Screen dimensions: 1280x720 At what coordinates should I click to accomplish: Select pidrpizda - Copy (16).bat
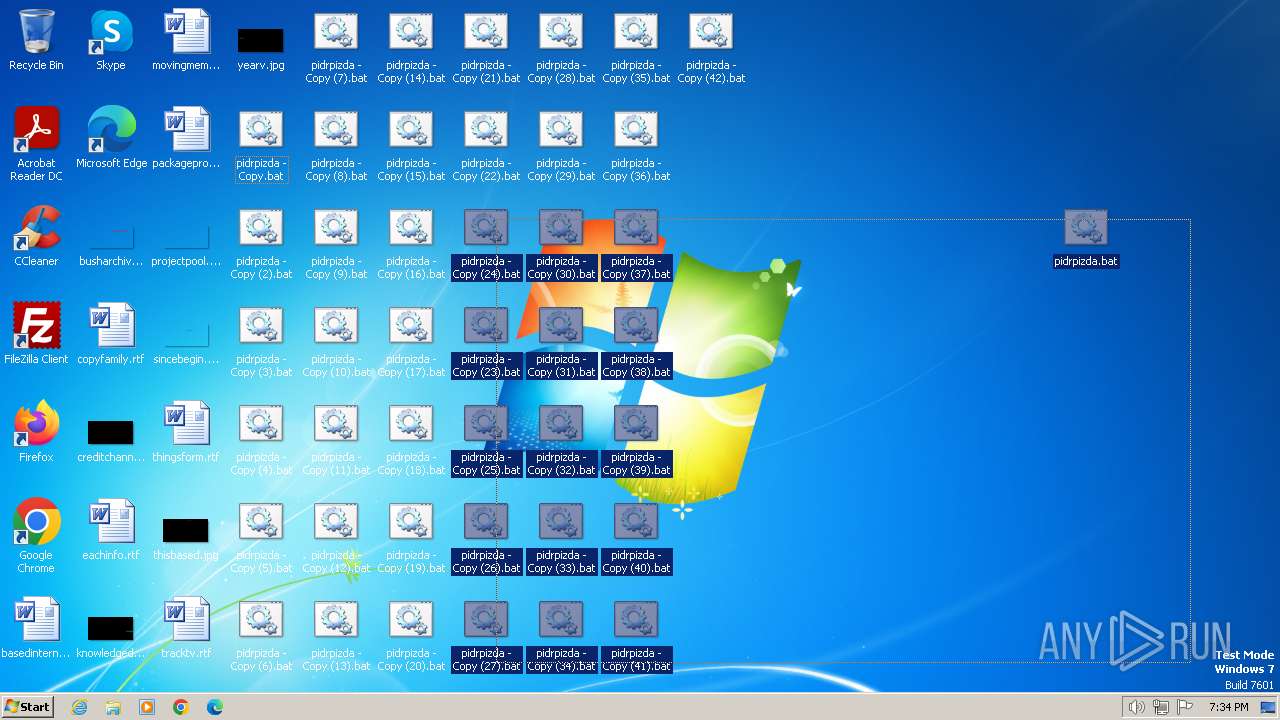(411, 243)
